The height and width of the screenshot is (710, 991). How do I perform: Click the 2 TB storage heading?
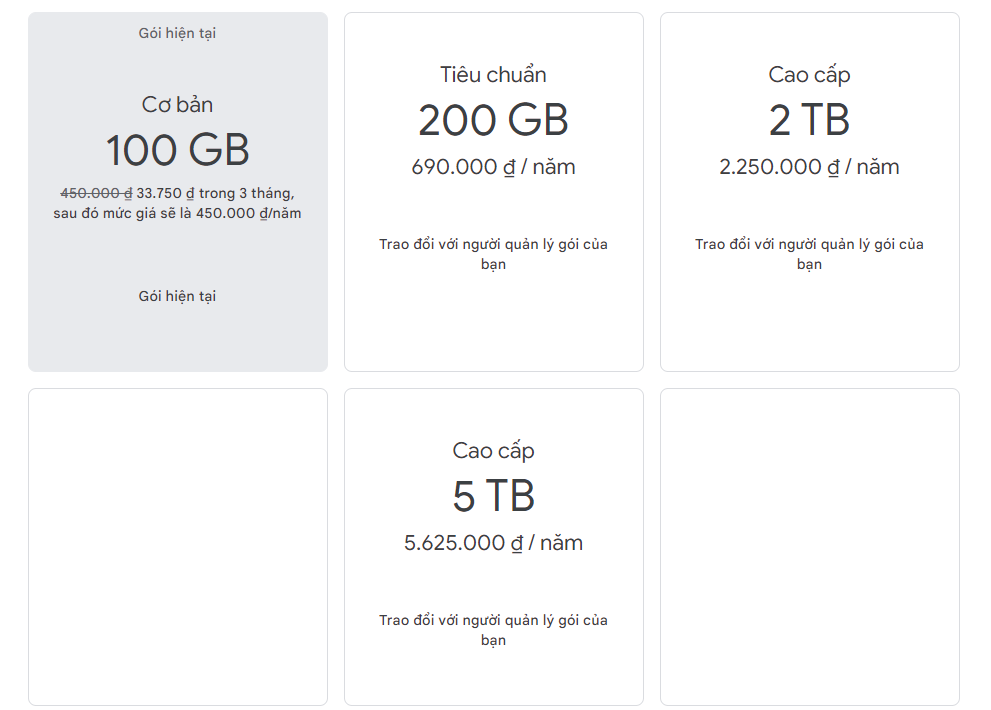pos(809,121)
